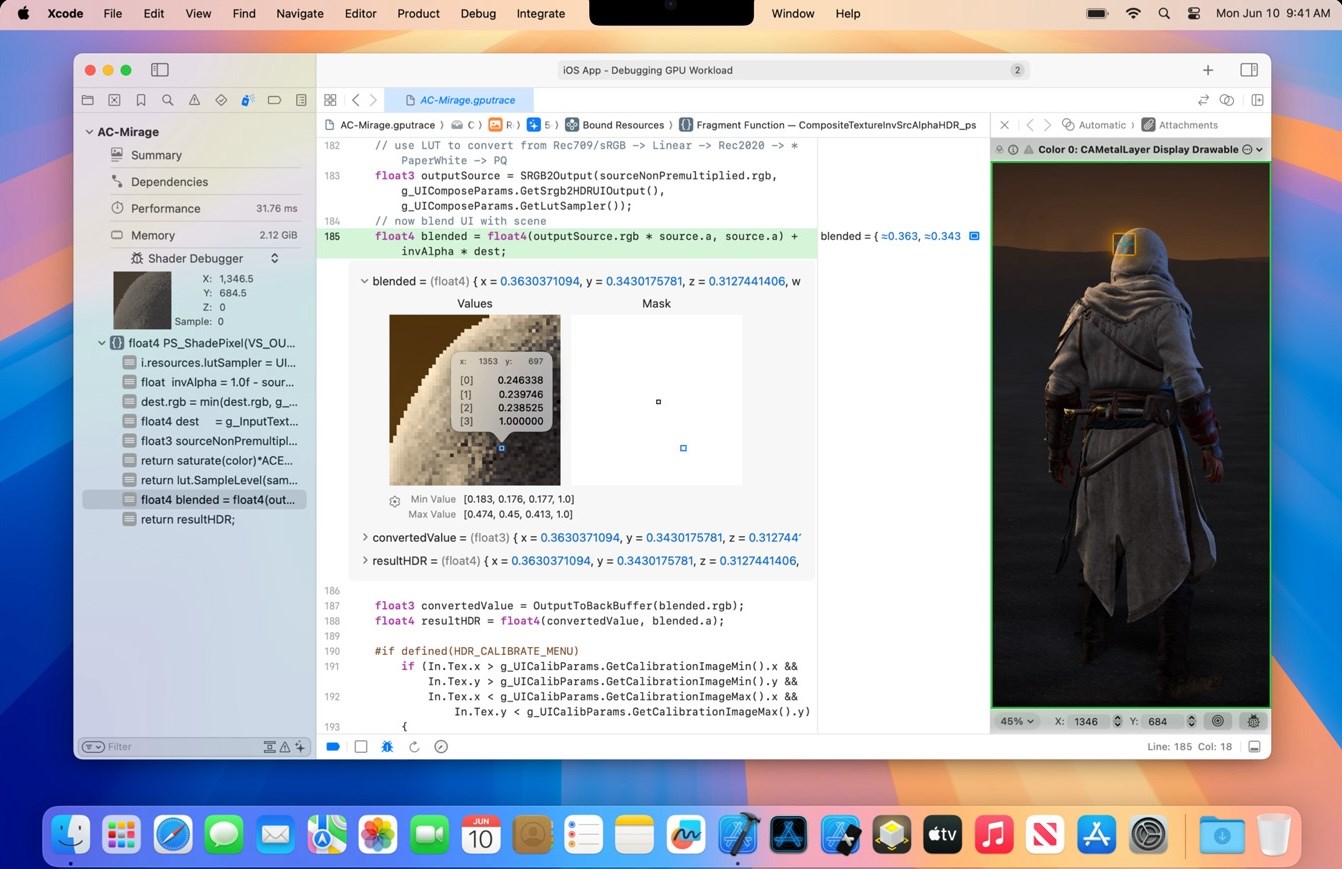Open ellipsis options for Color 0 attachment
The width and height of the screenshot is (1342, 869).
[x=1247, y=149]
